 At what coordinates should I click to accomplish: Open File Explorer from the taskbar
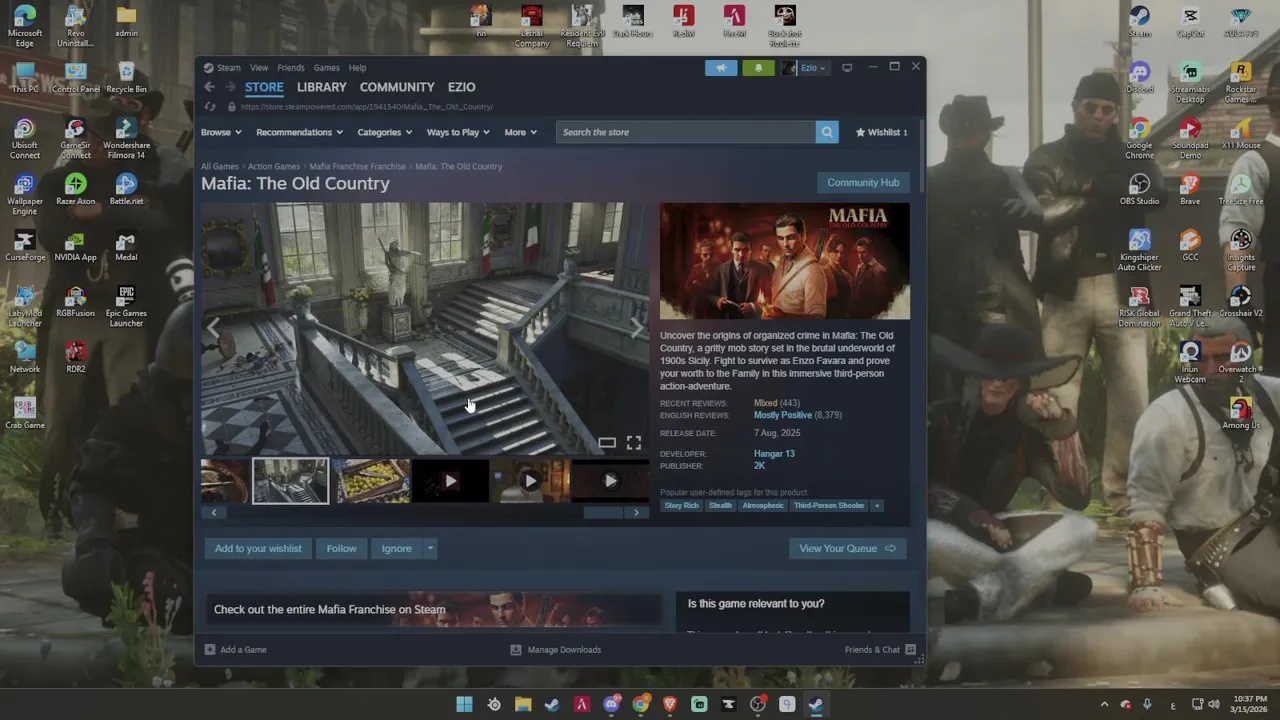click(523, 704)
